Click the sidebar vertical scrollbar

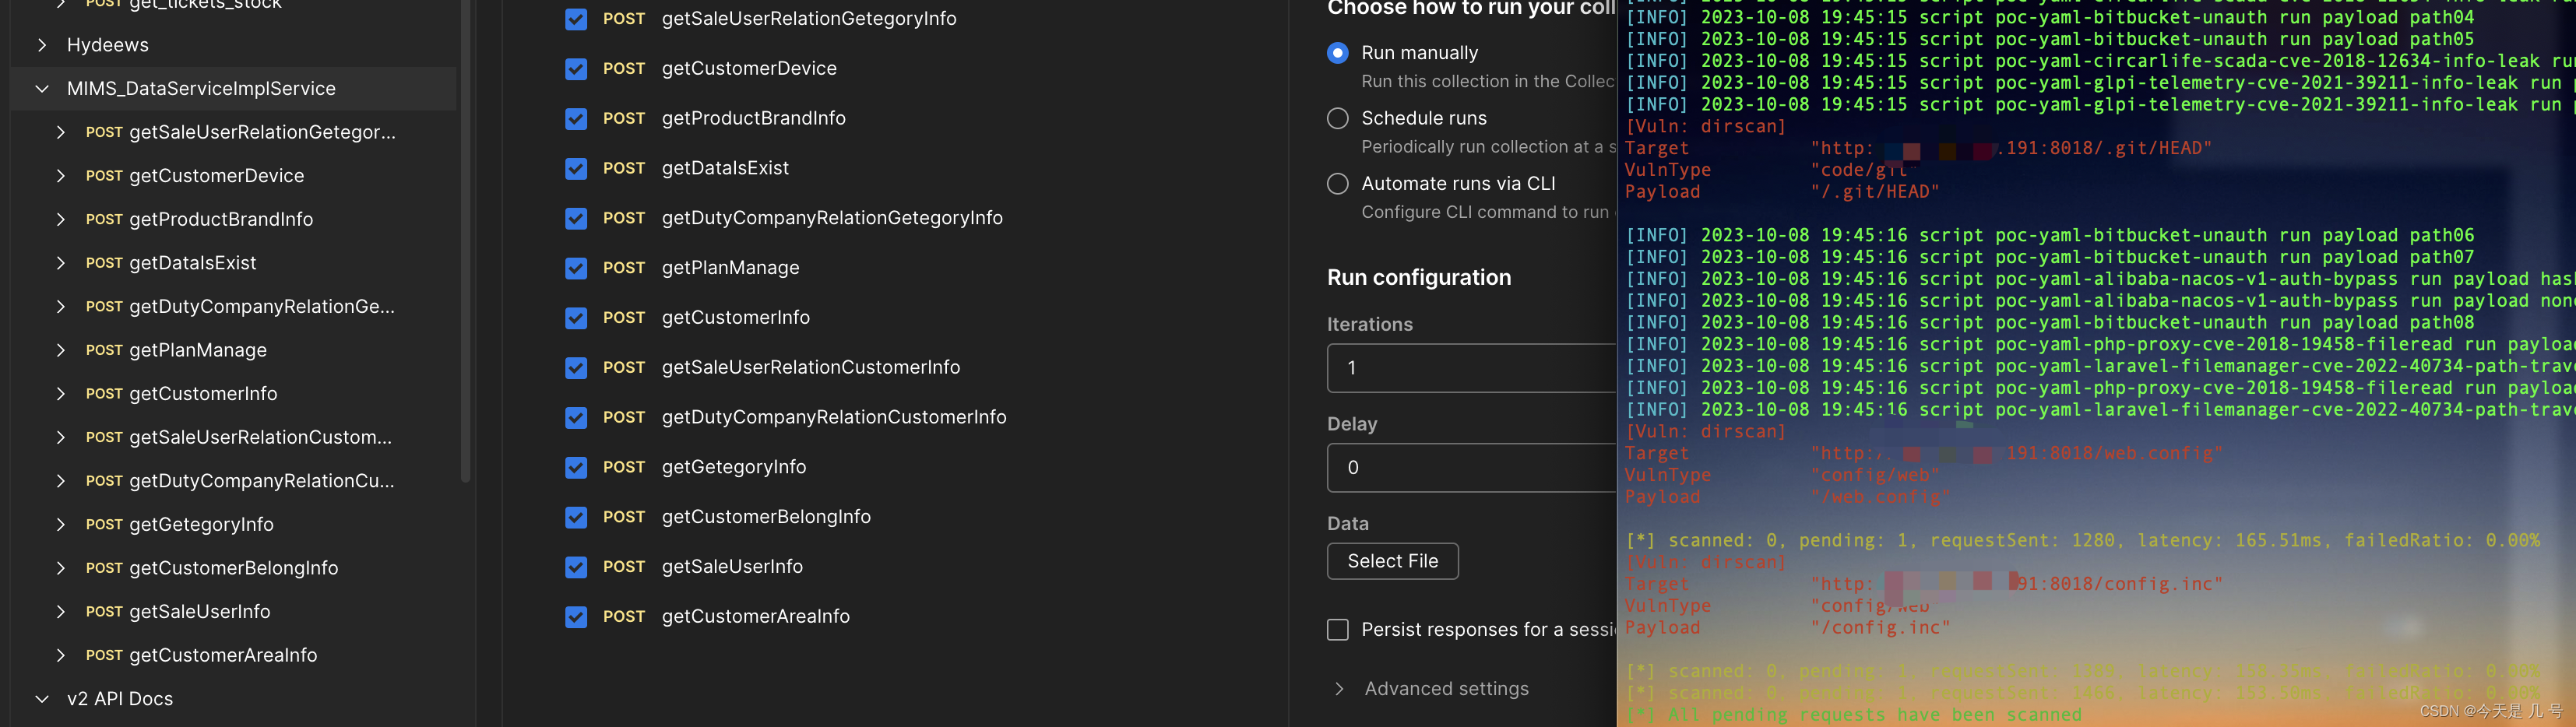(465, 240)
